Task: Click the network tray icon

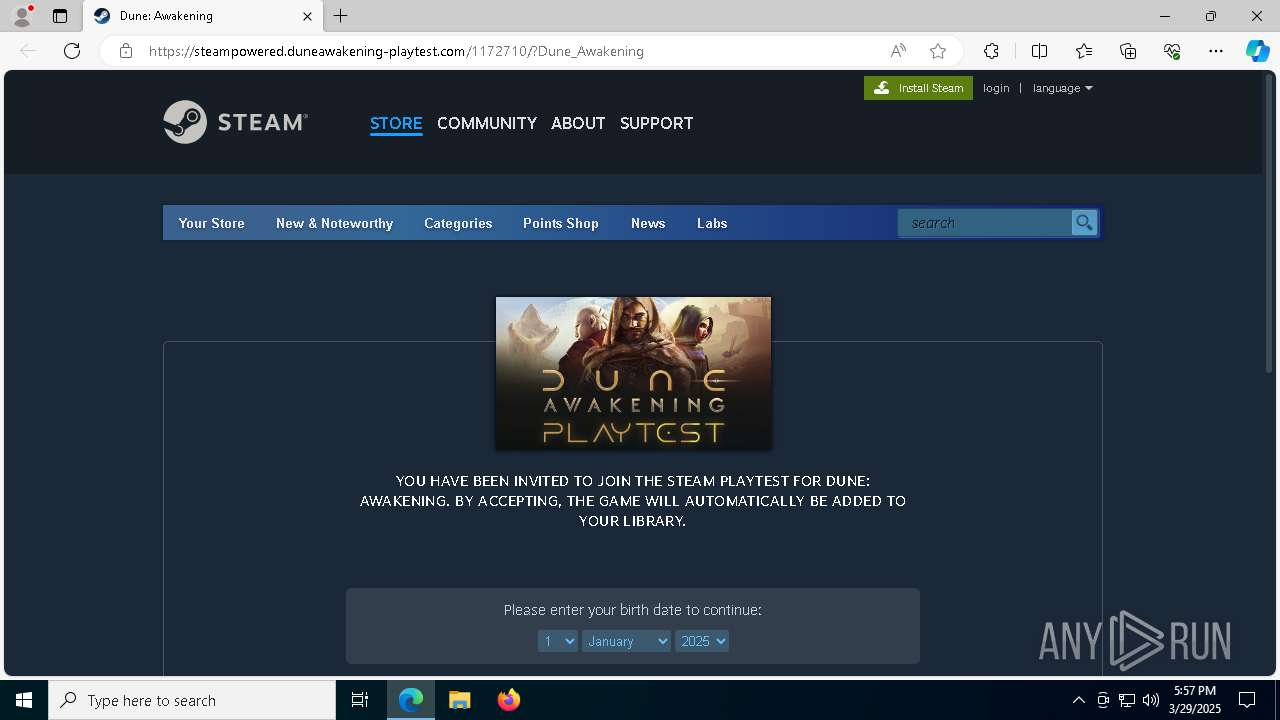Action: point(1126,700)
